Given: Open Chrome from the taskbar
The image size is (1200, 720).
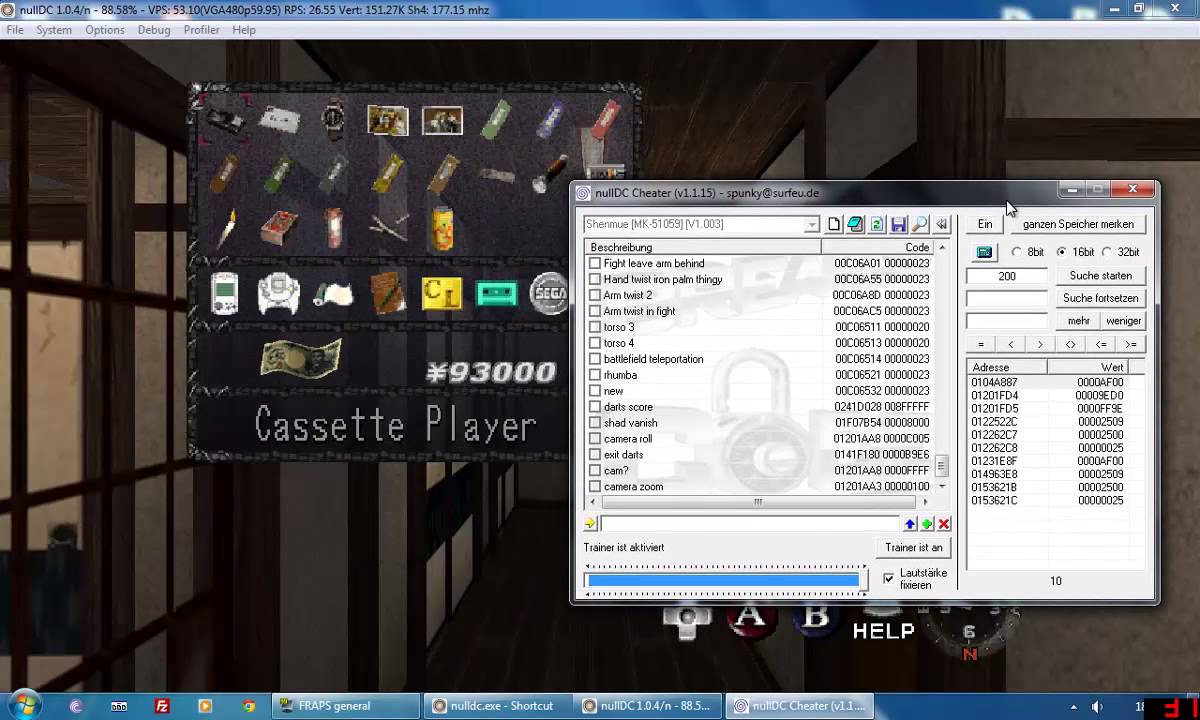Looking at the screenshot, I should 249,706.
